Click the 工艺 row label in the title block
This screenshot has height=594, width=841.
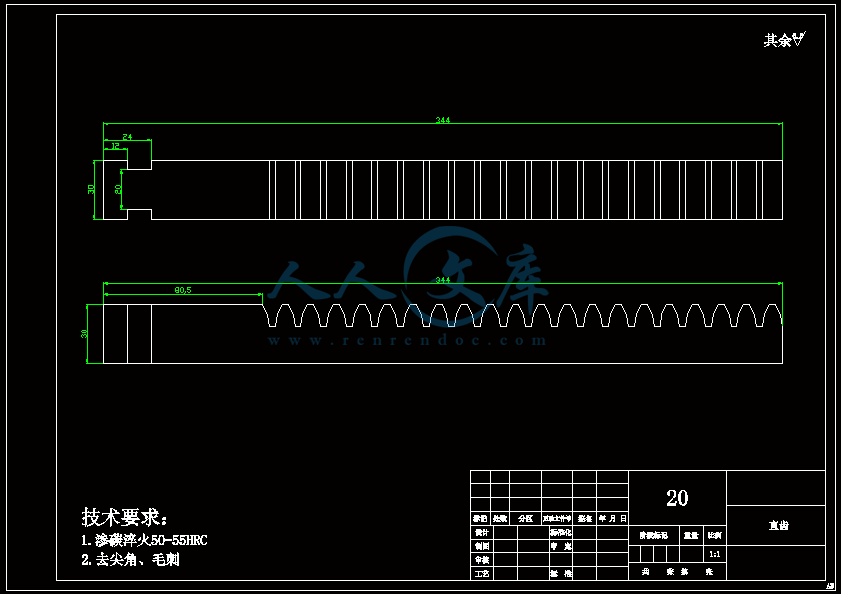[482, 574]
